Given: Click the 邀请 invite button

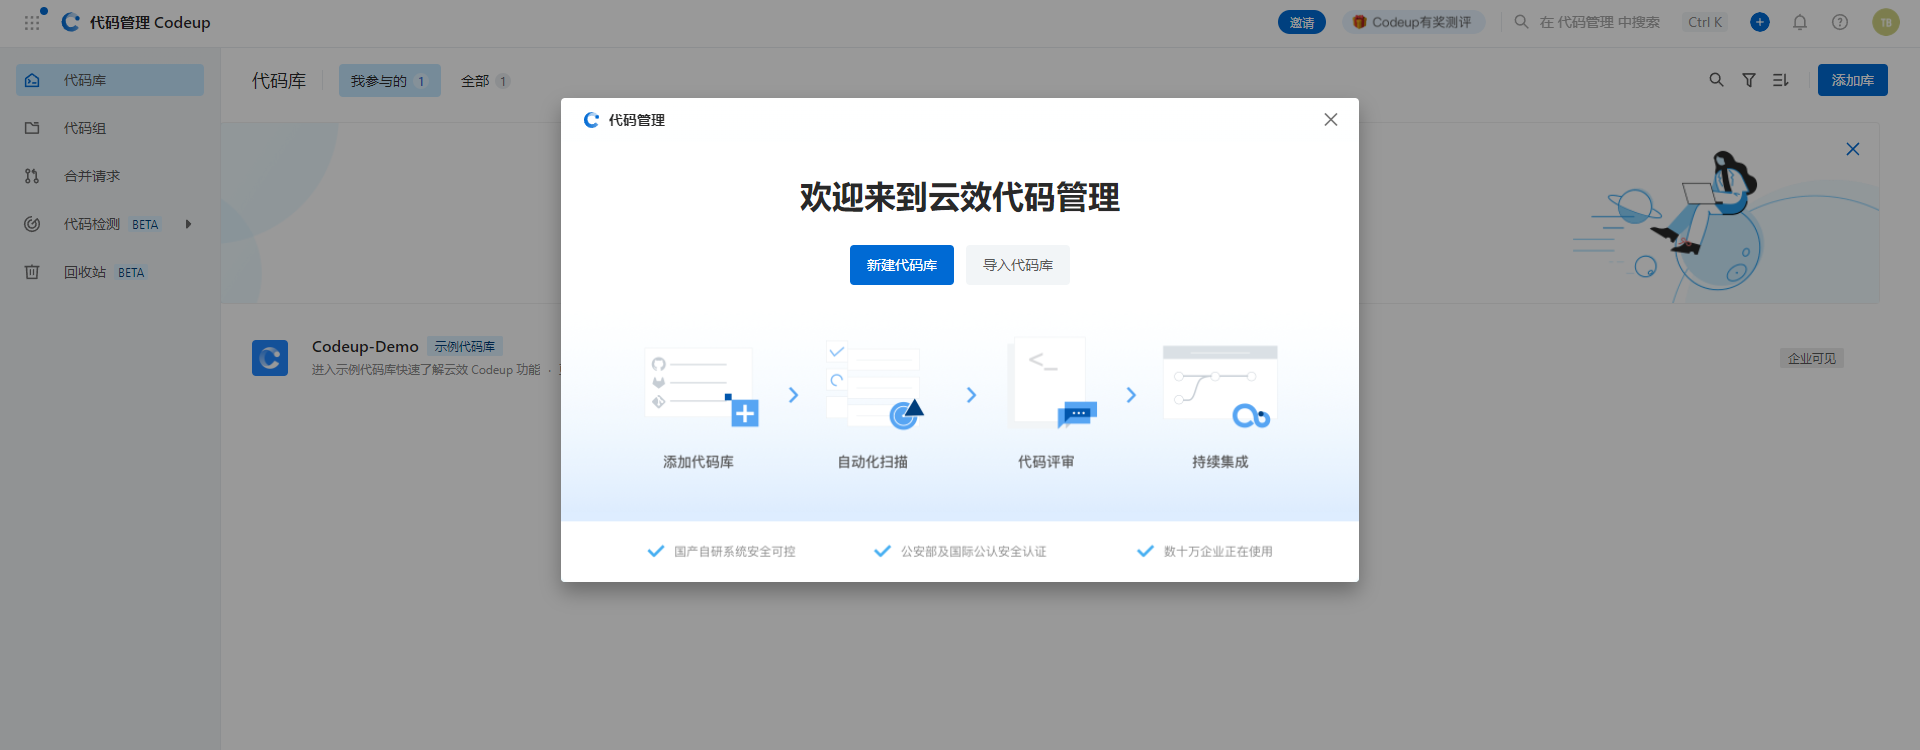Looking at the screenshot, I should click(1301, 22).
